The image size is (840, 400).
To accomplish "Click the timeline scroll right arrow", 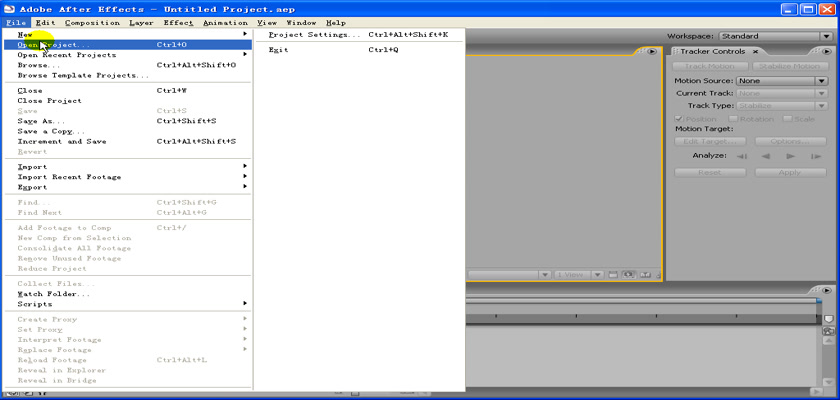I will point(817,392).
